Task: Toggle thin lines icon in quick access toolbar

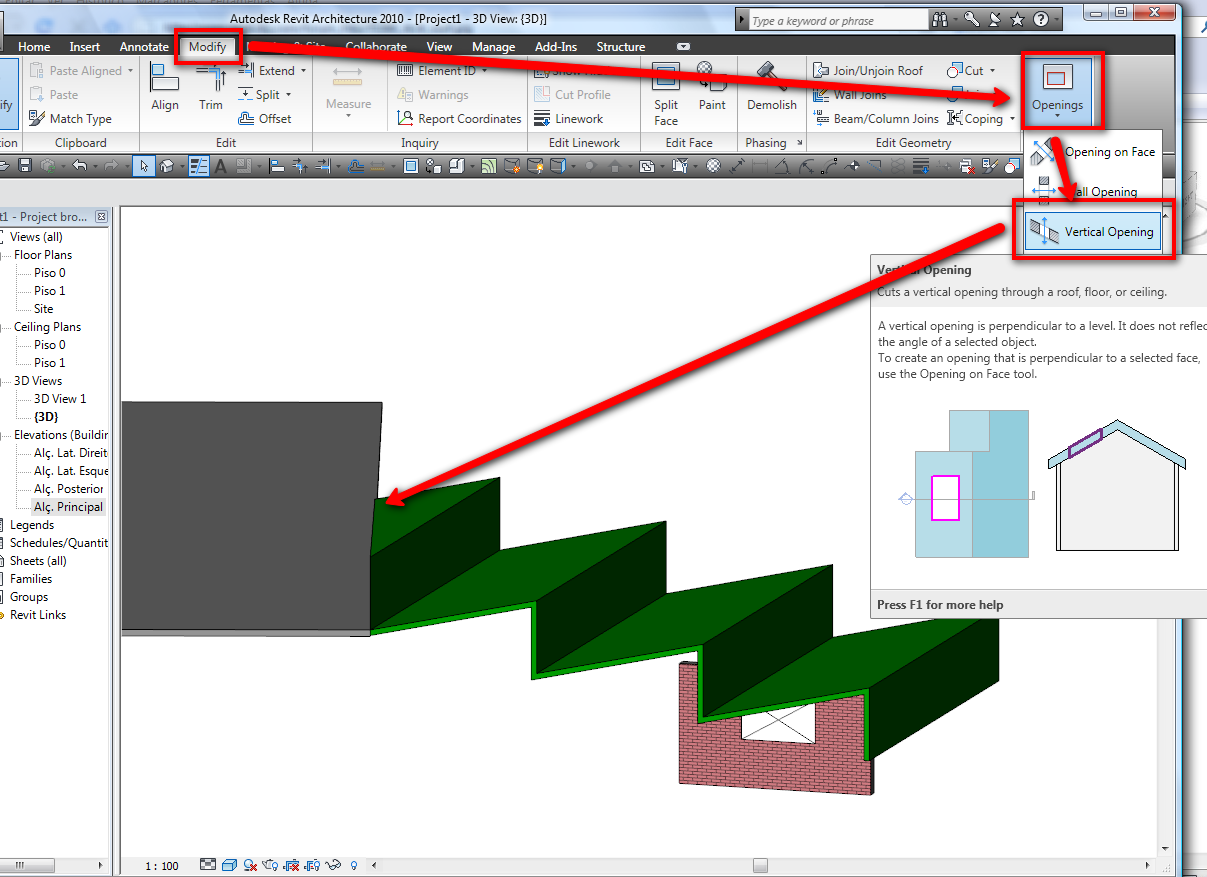Action: pyautogui.click(x=199, y=166)
